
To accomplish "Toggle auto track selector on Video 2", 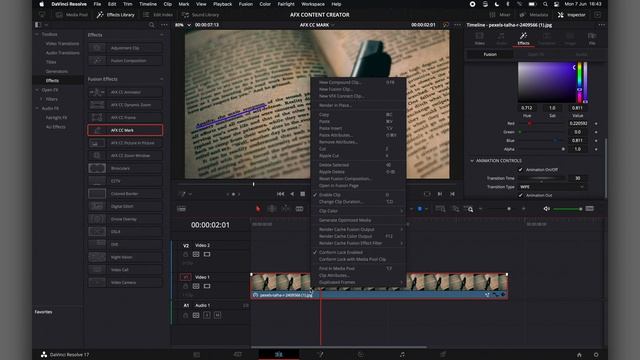I will click(196, 254).
